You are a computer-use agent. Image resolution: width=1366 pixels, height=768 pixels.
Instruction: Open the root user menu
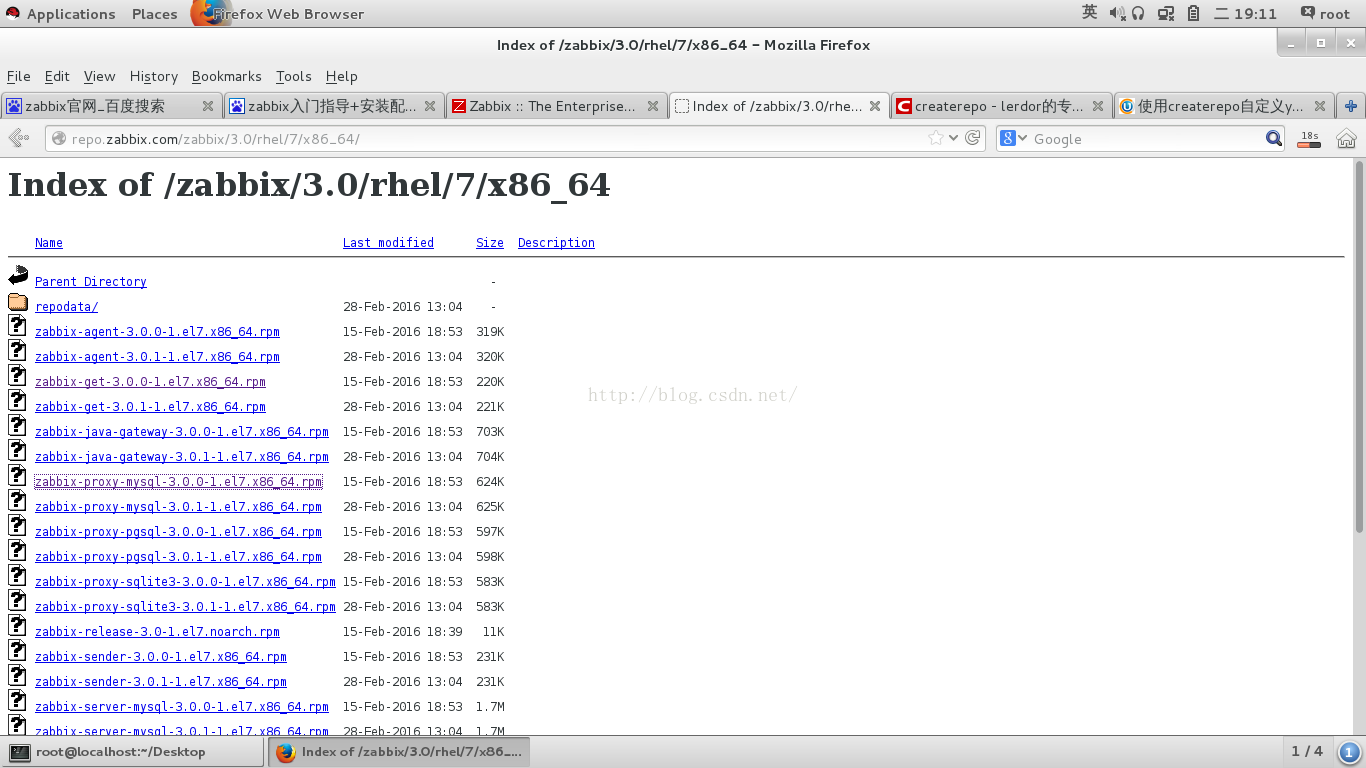tap(1325, 13)
